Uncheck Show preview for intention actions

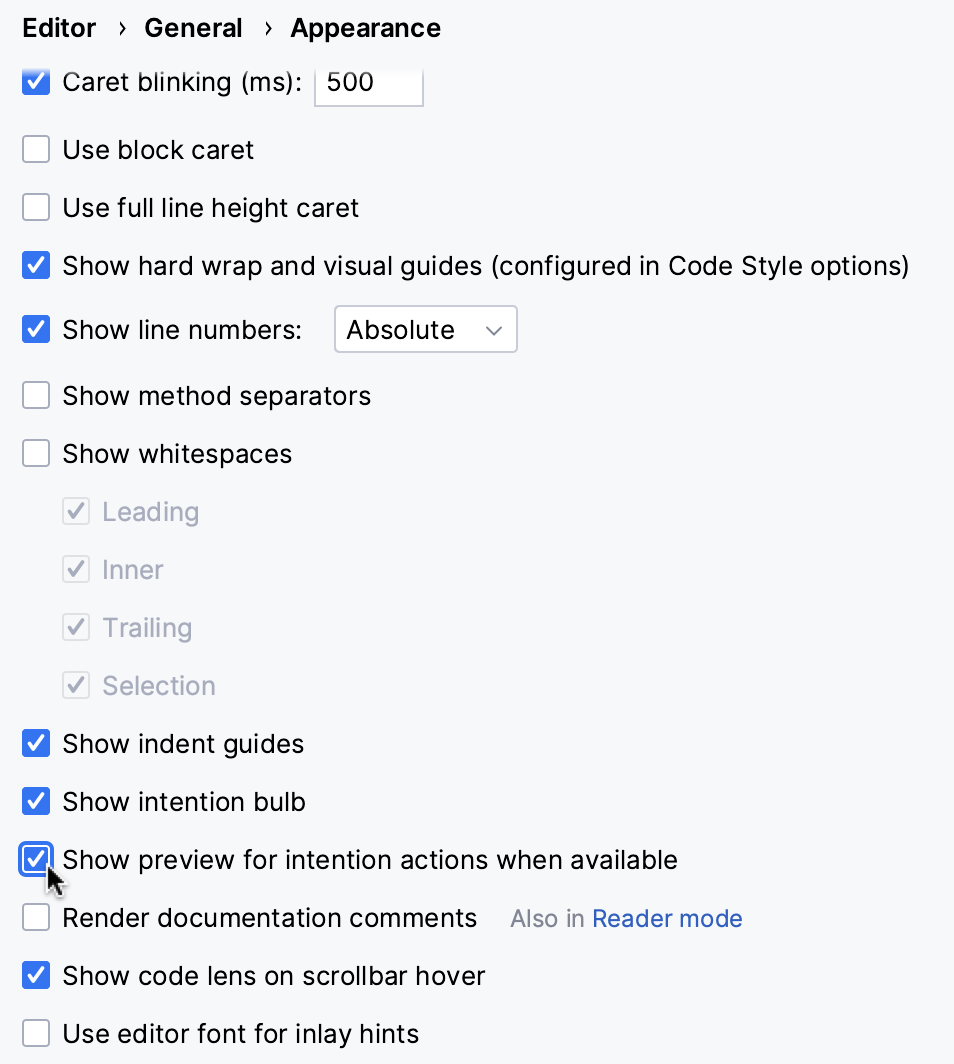coord(36,859)
